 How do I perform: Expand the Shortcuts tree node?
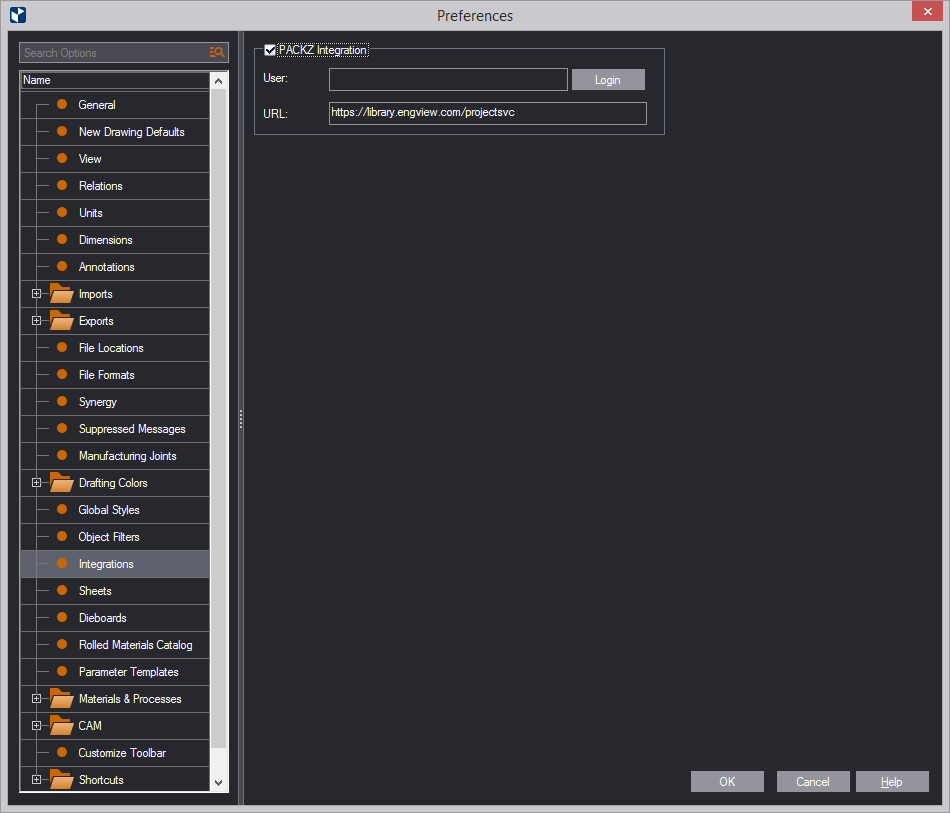tap(36, 780)
